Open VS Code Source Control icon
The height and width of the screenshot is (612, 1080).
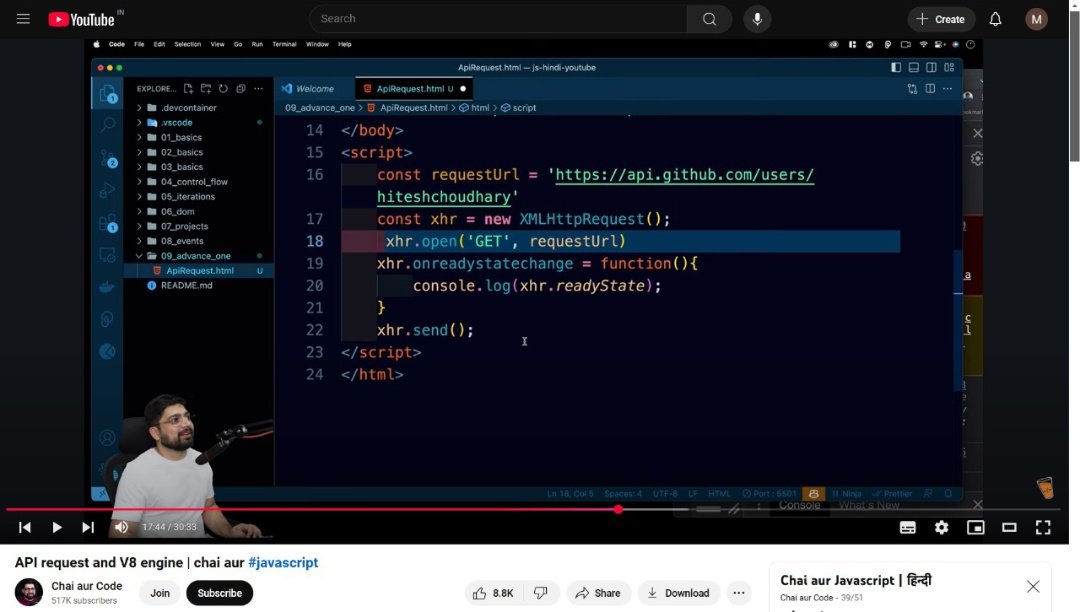pyautogui.click(x=108, y=158)
